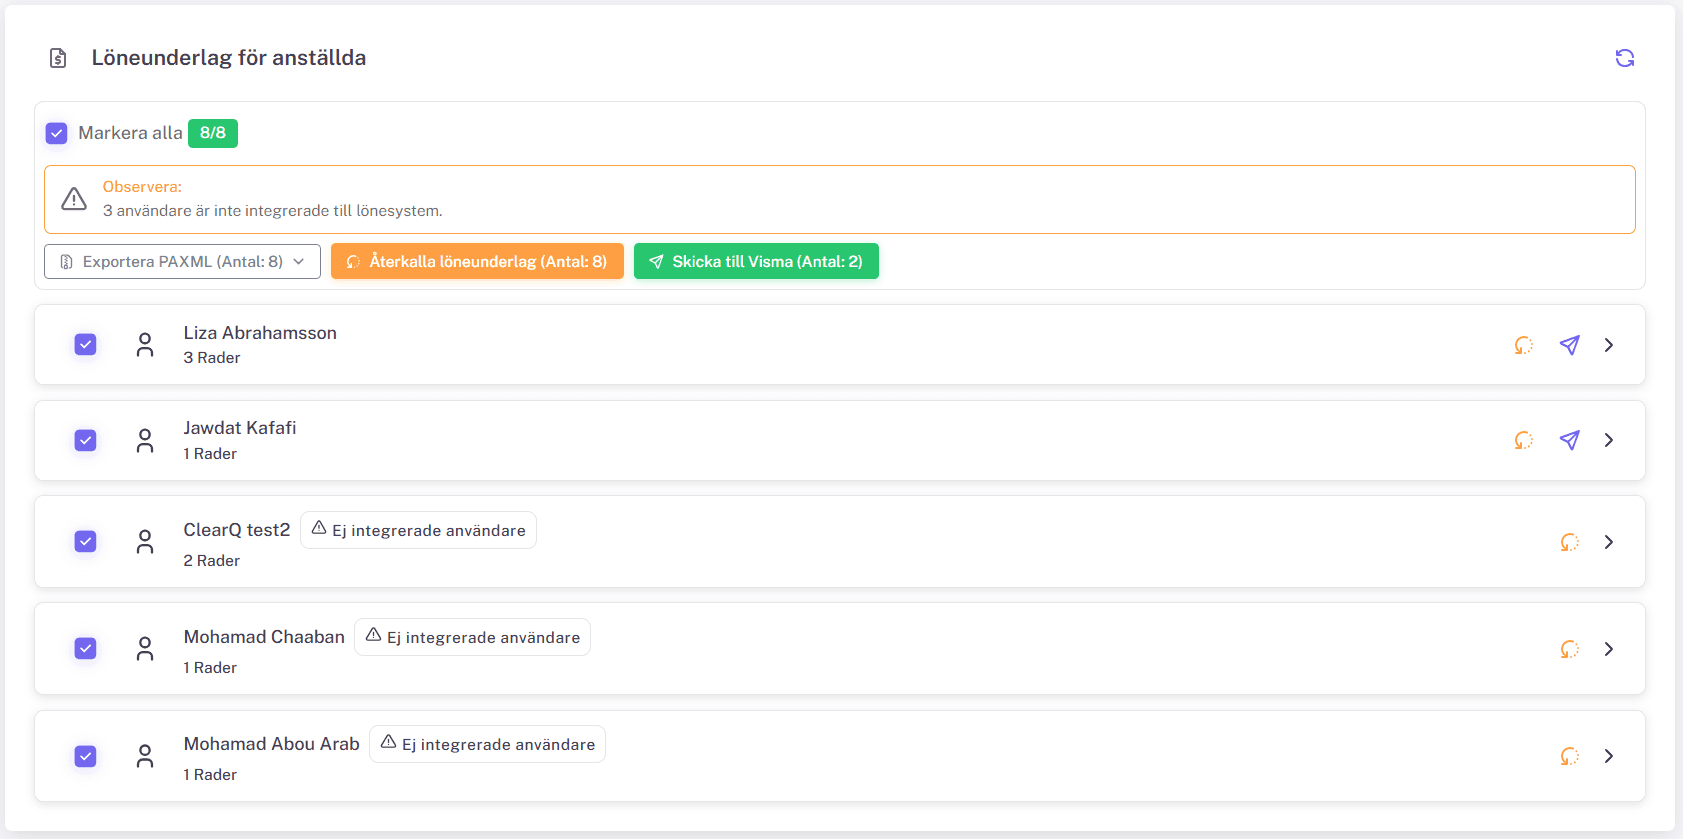Screen dimensions: 1683x839
Task: Toggle the checkbox for Mohamad Abou Arab
Action: click(86, 756)
